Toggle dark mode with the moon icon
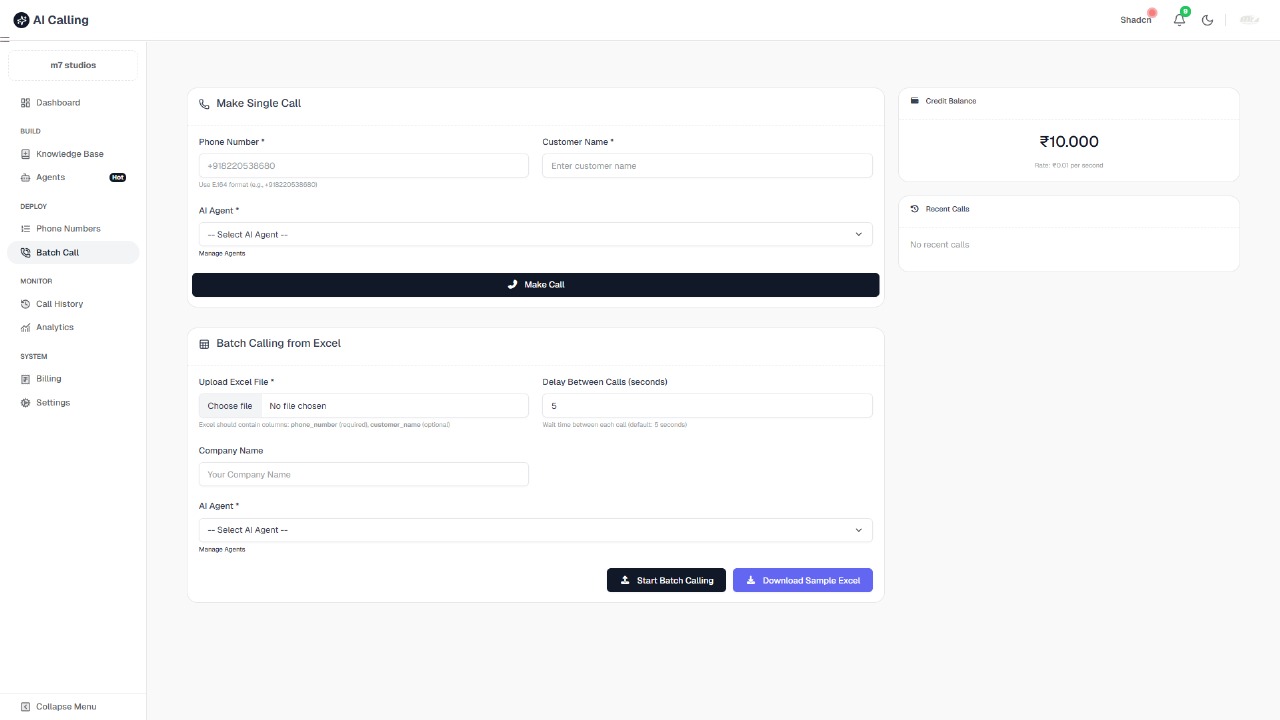 click(x=1207, y=19)
